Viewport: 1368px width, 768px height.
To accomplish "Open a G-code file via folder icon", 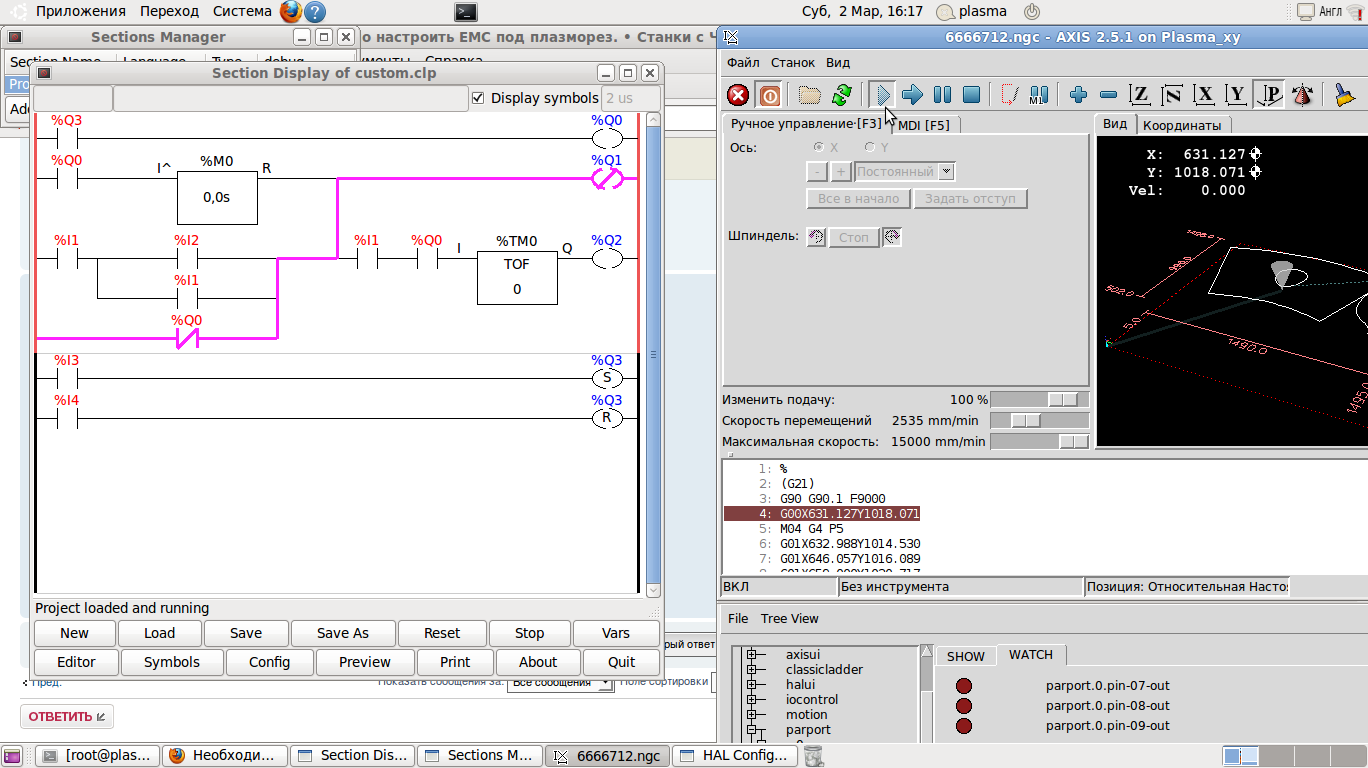I will click(x=810, y=95).
